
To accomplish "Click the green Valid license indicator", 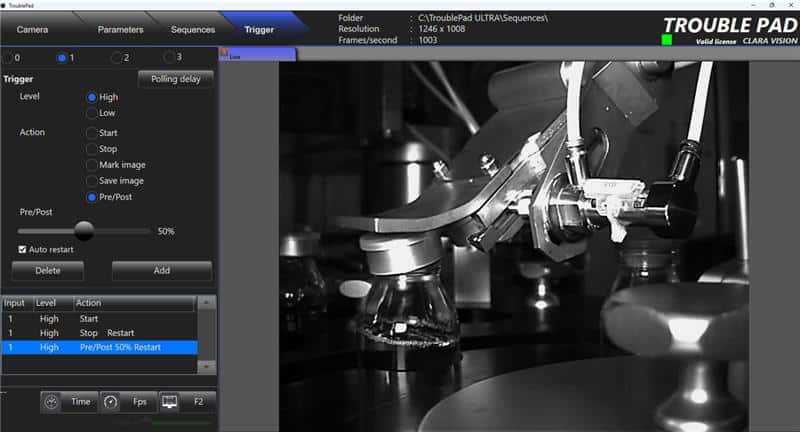I will (666, 40).
